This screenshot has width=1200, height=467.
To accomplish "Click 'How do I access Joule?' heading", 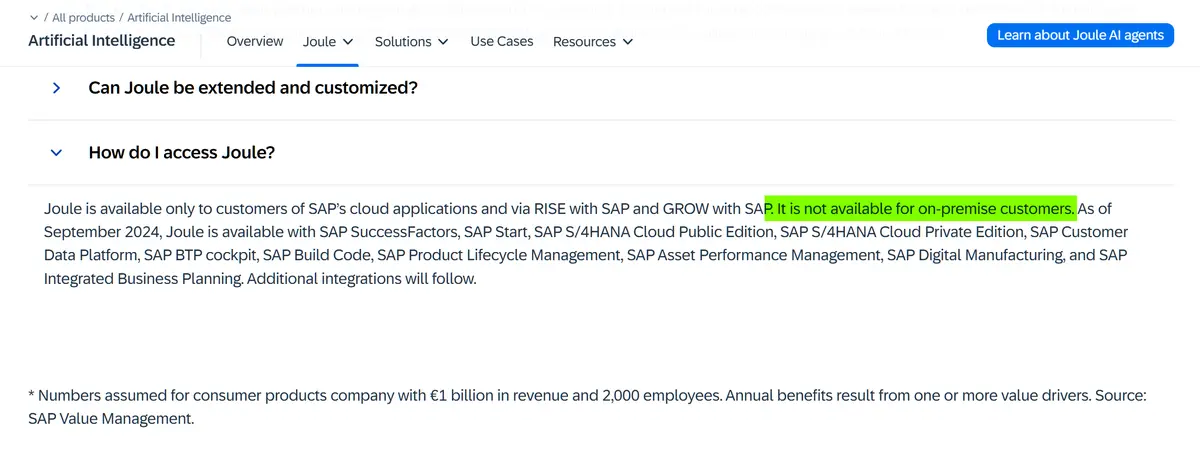I will (x=182, y=153).
